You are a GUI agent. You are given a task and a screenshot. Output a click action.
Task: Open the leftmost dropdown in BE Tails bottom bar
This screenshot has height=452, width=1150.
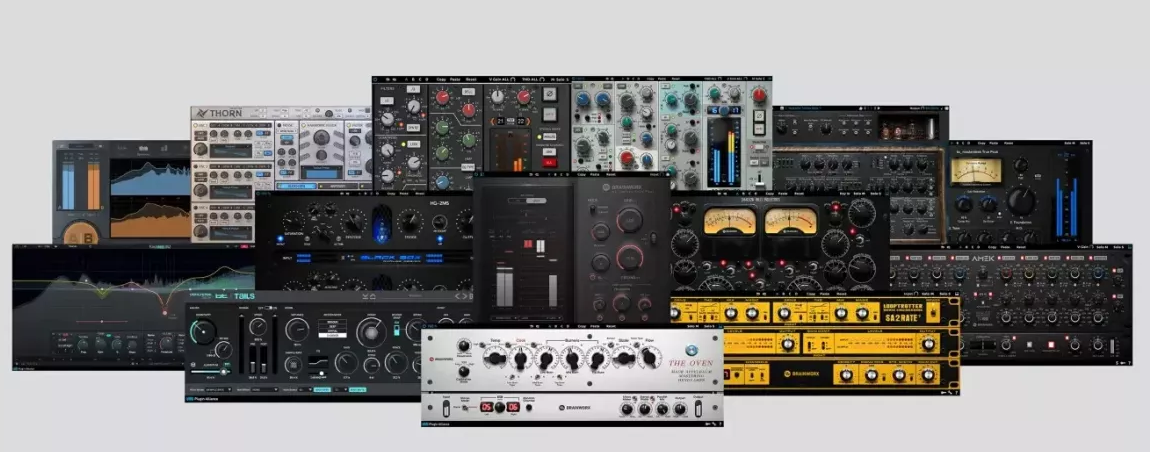point(219,390)
